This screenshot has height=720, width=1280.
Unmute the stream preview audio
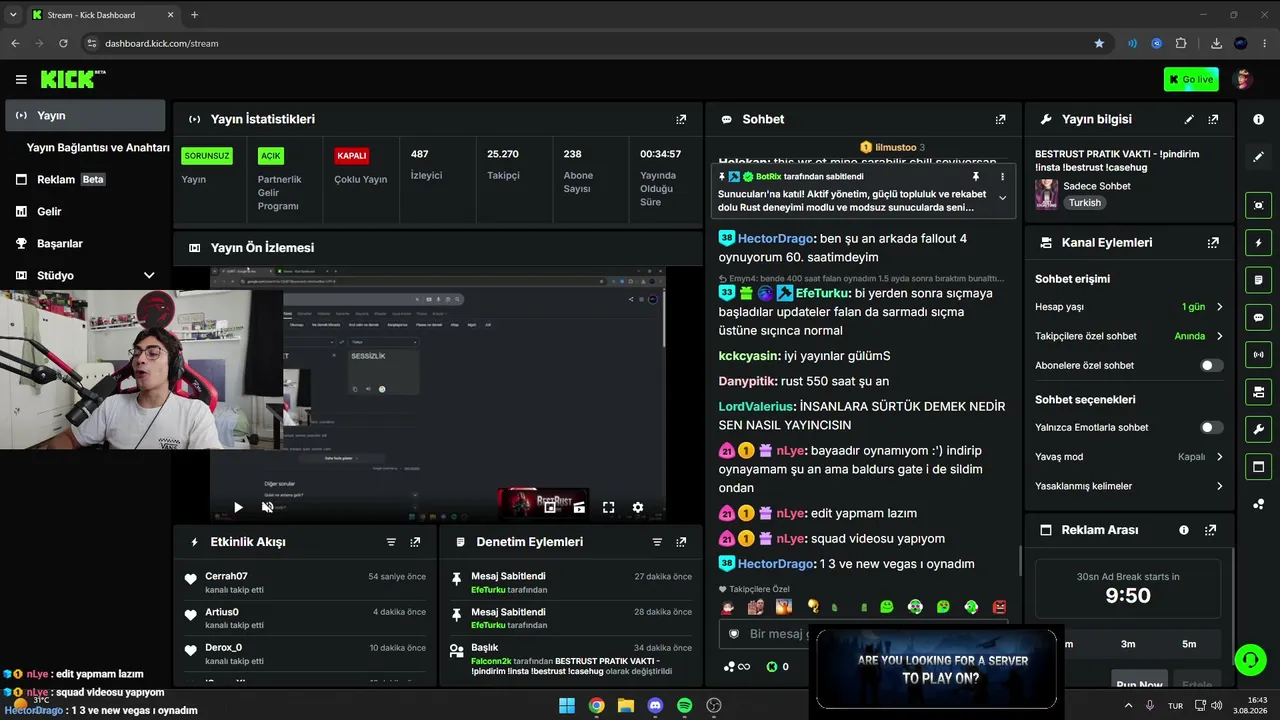[x=267, y=507]
